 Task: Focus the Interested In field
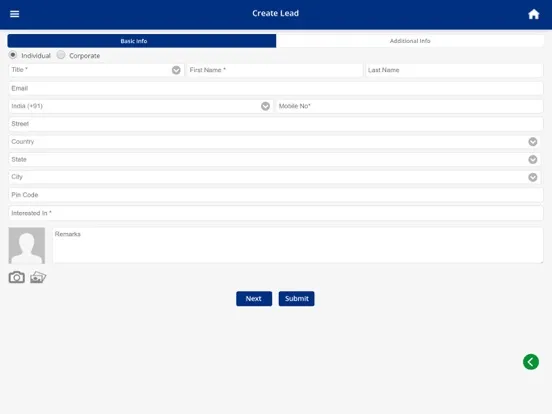276,213
